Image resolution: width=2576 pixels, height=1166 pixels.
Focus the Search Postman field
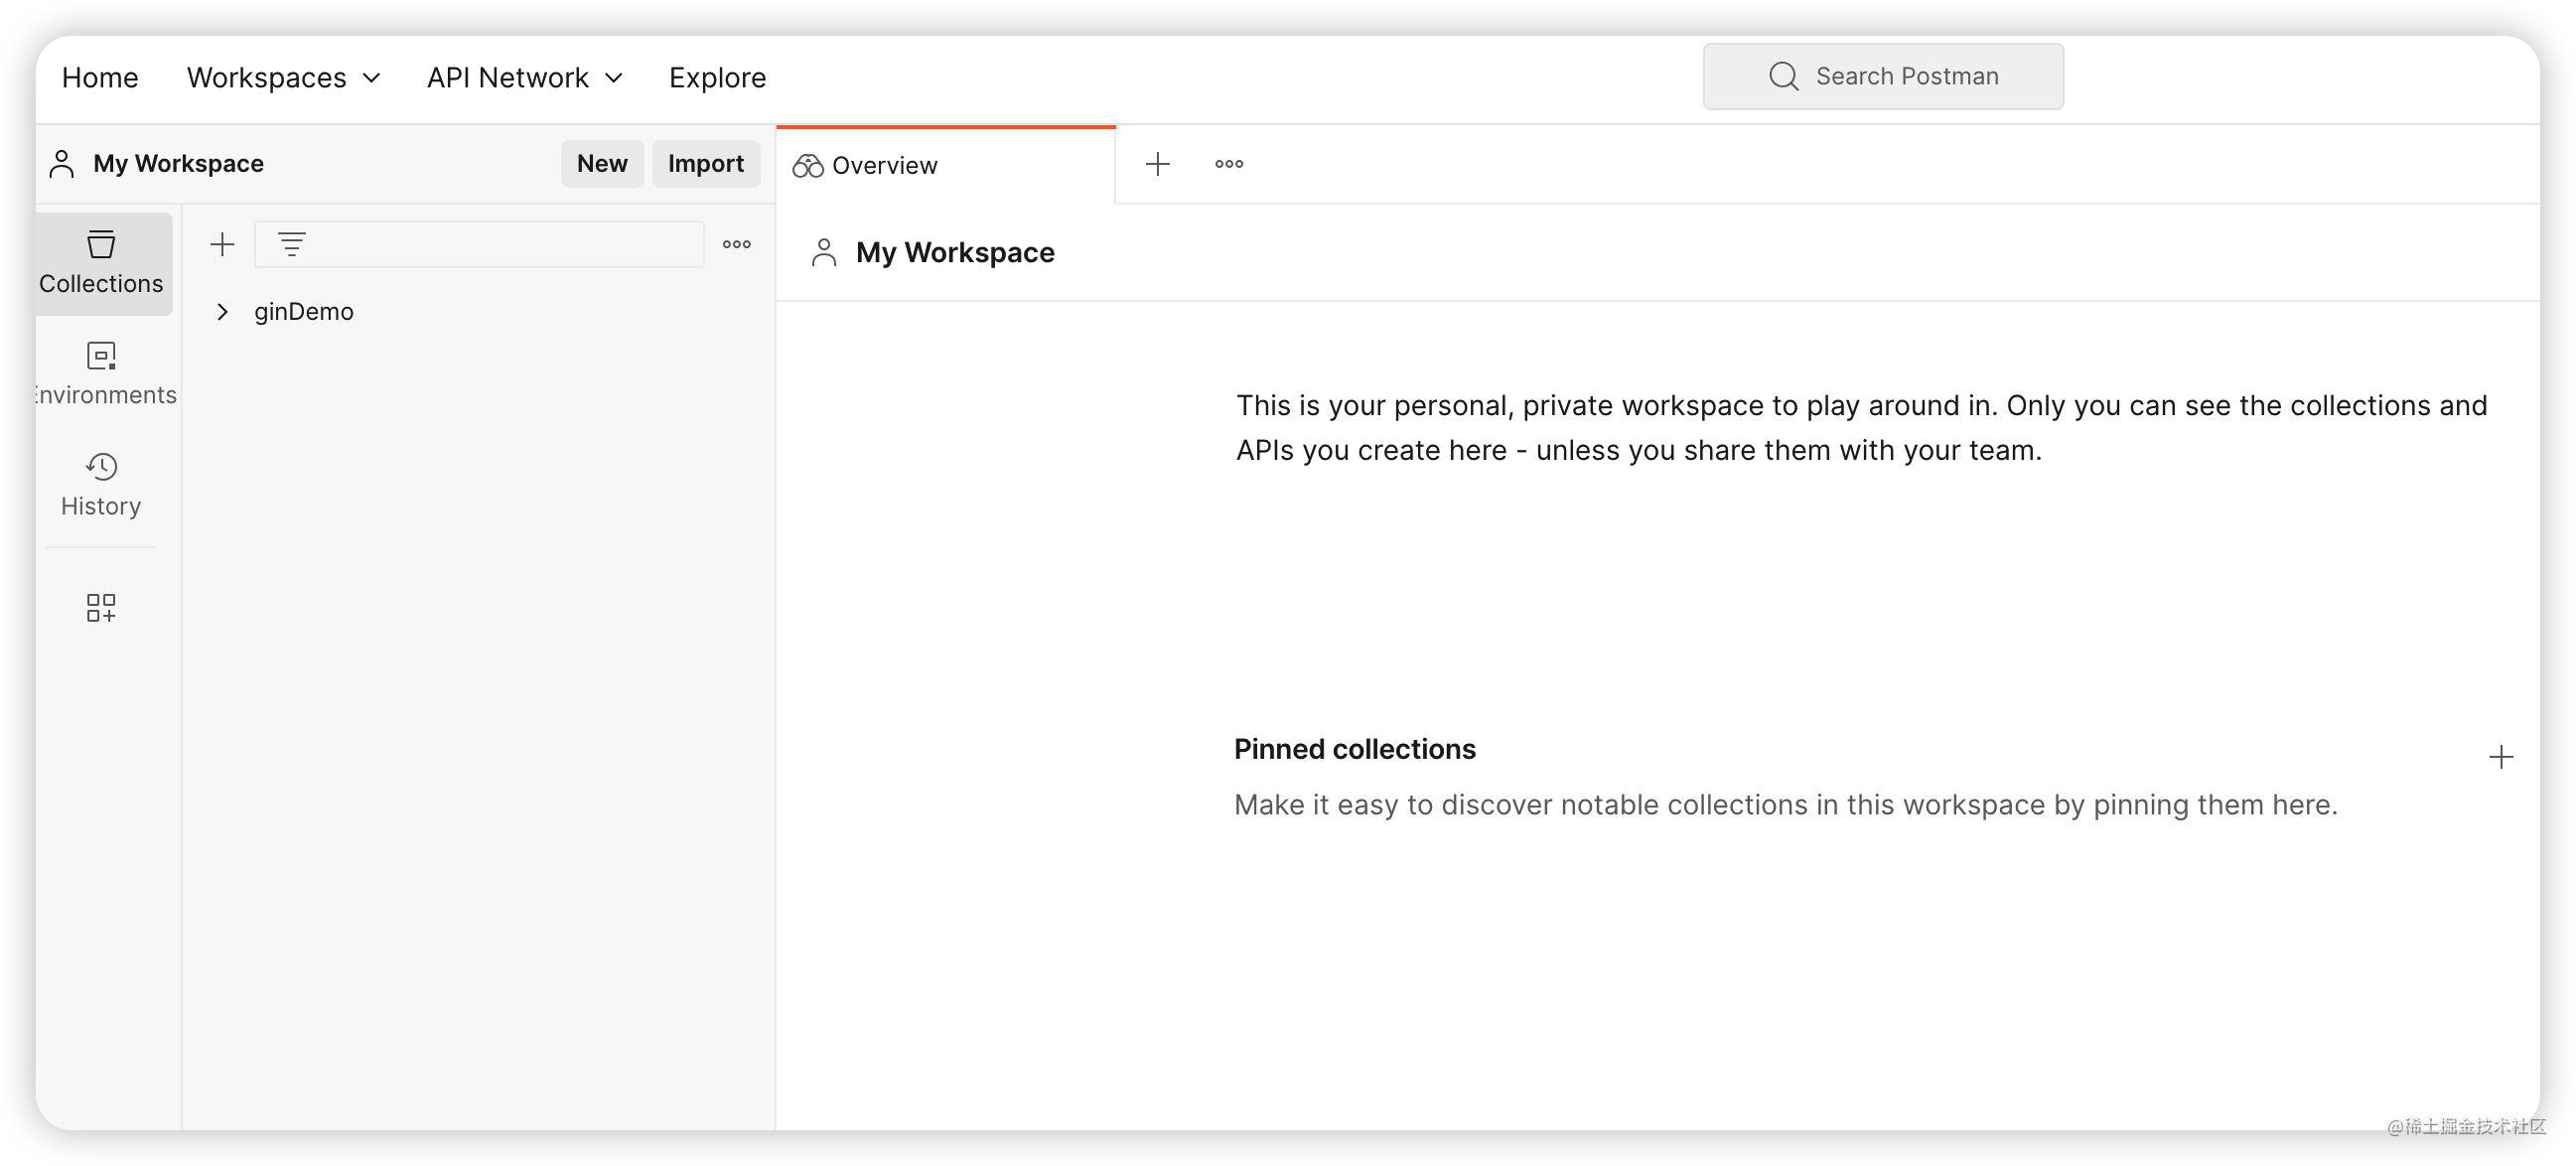pyautogui.click(x=1883, y=76)
